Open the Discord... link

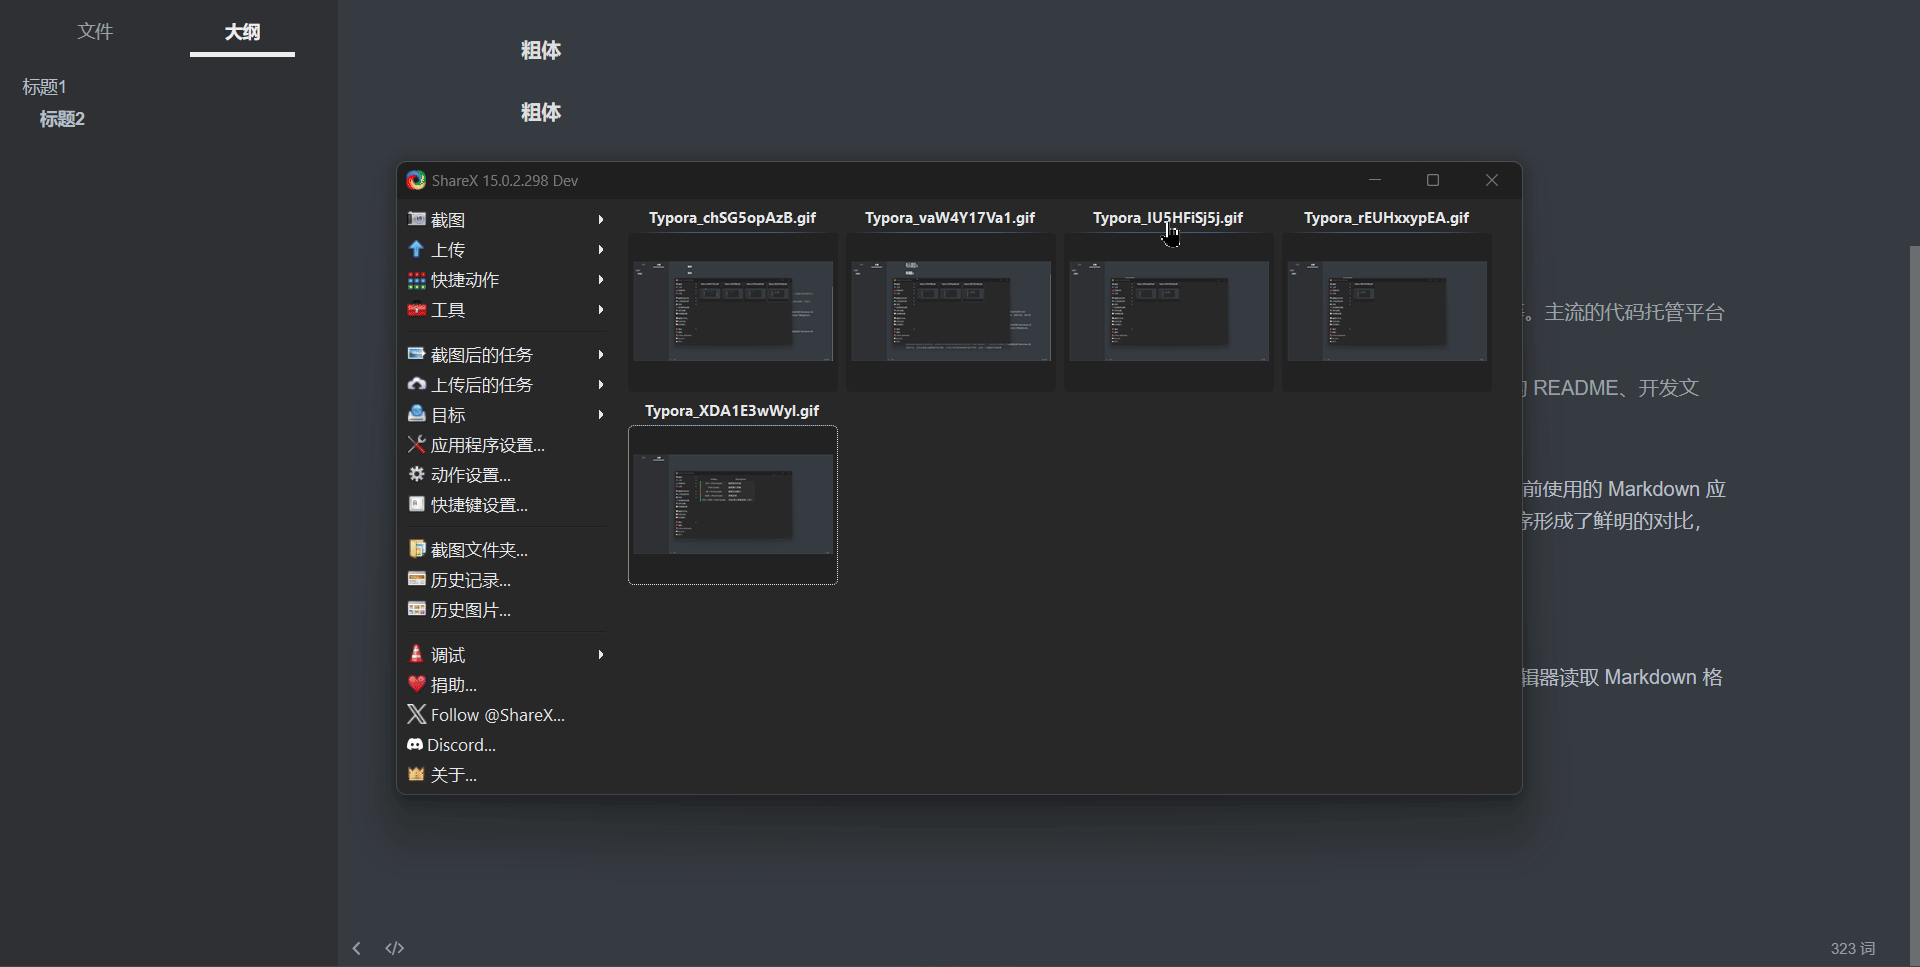click(507, 744)
